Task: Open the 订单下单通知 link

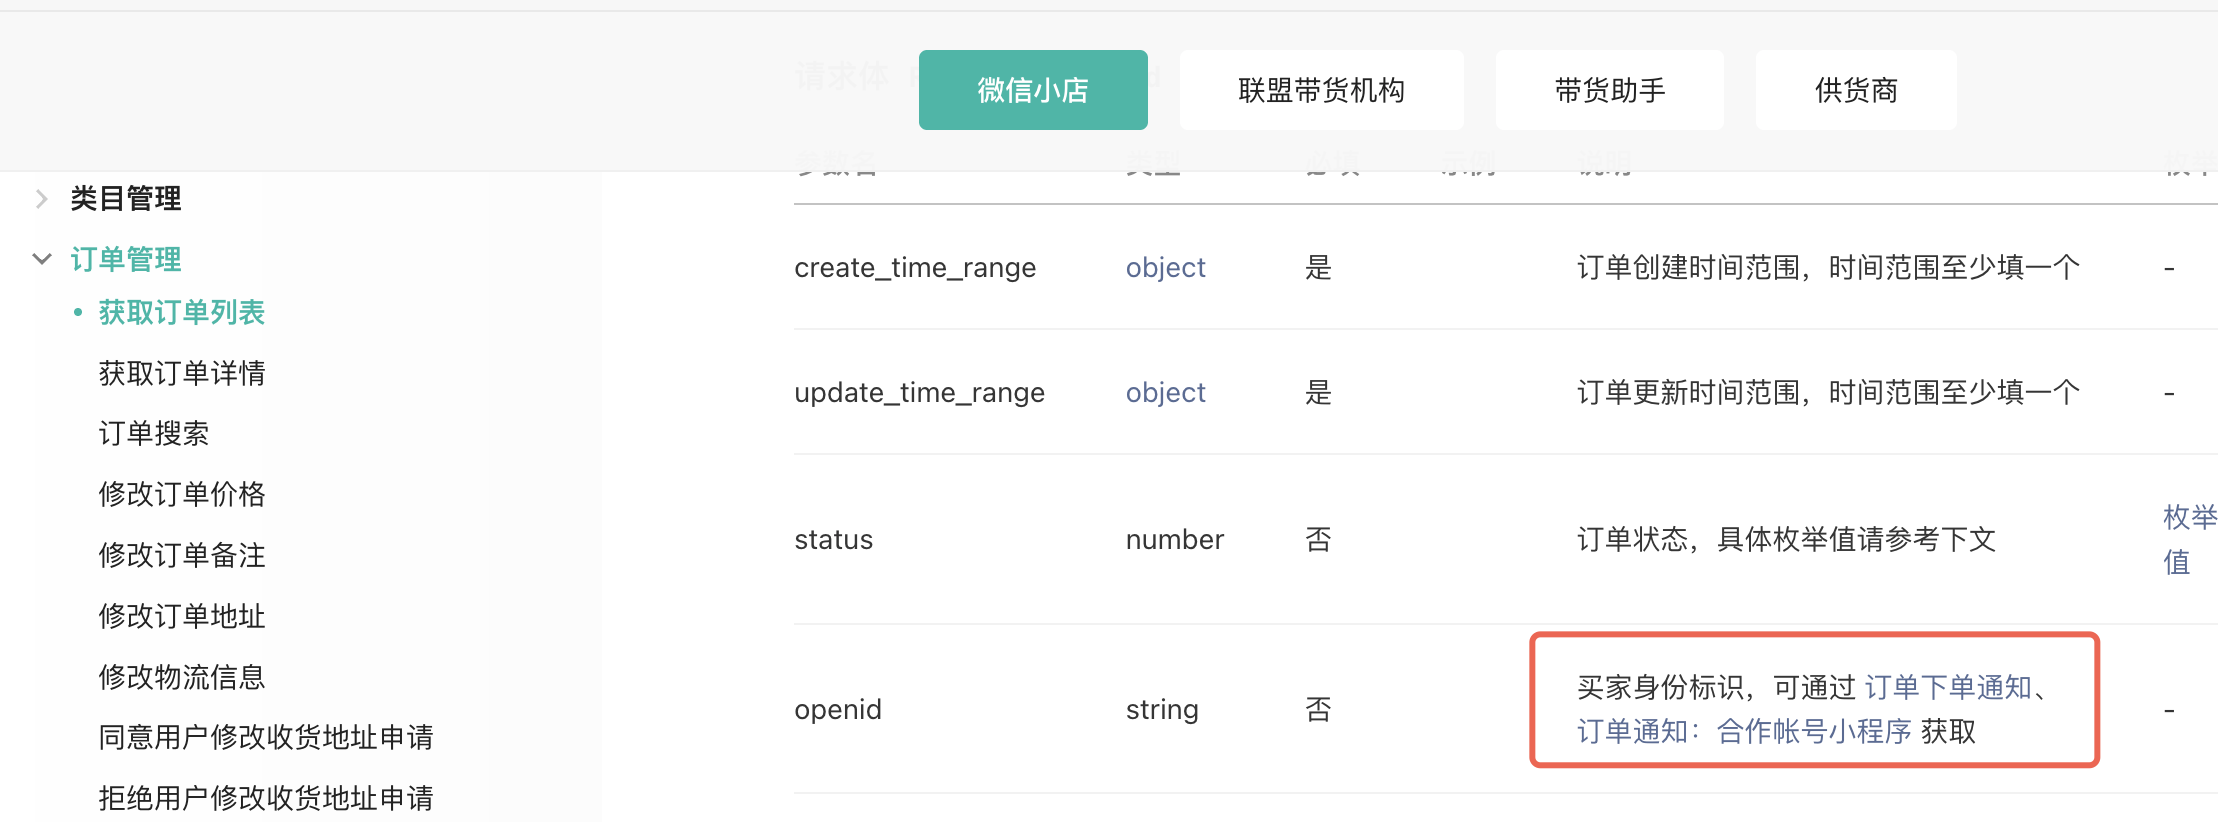Action: [1949, 687]
